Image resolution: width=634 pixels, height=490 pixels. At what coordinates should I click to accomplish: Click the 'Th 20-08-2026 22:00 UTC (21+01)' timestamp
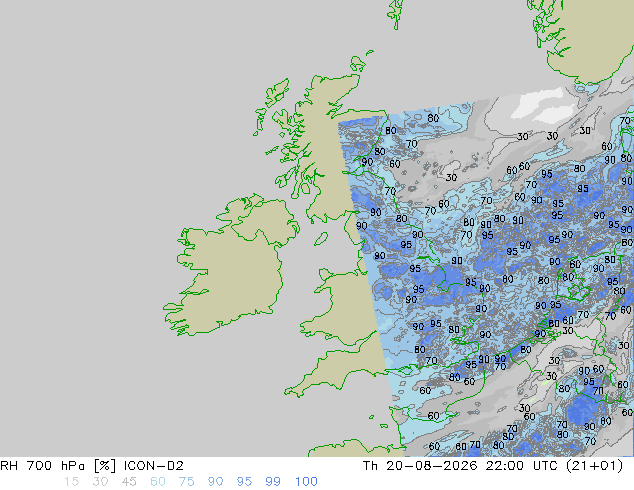(x=493, y=466)
